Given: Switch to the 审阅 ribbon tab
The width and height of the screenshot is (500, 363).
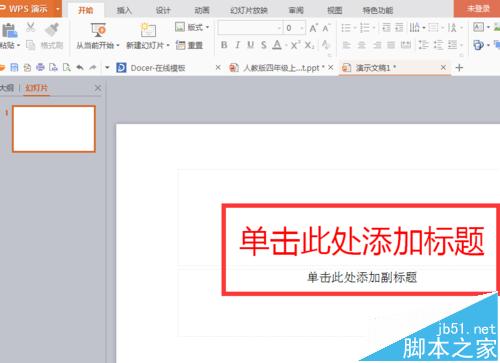Looking at the screenshot, I should pyautogui.click(x=296, y=10).
